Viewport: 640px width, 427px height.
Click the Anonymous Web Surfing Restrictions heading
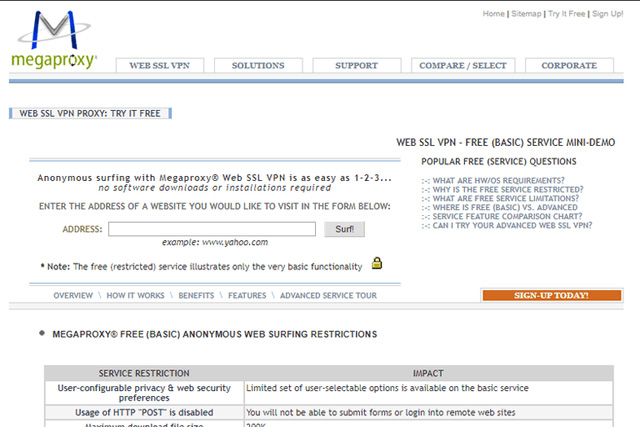click(215, 334)
